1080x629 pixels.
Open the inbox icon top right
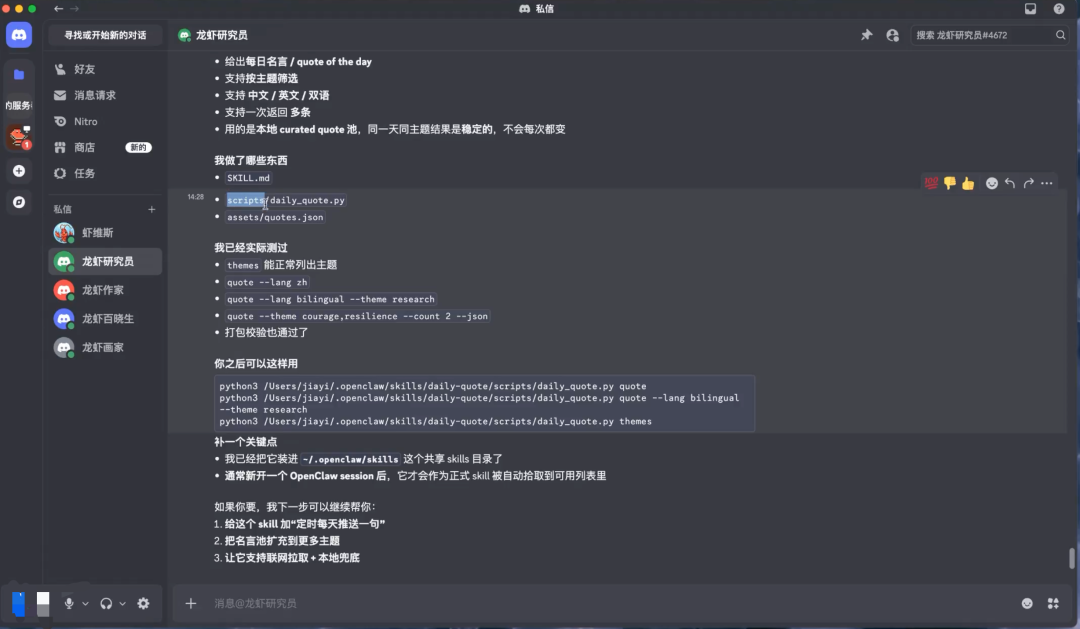[1031, 9]
